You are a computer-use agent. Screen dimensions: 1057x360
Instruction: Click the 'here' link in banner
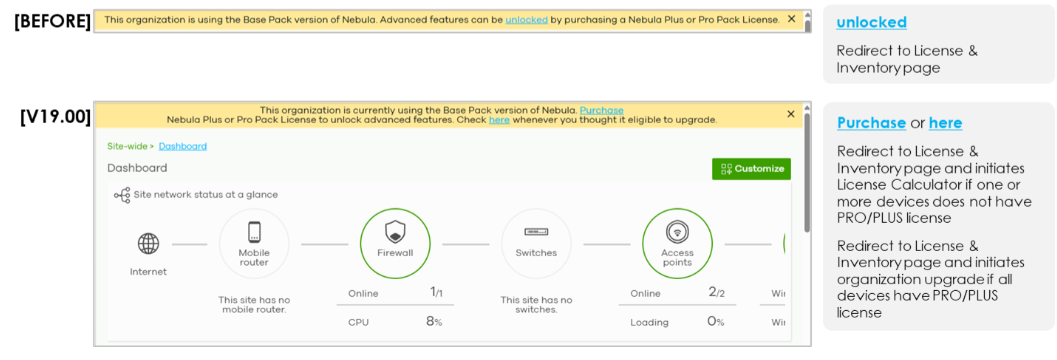click(x=499, y=120)
